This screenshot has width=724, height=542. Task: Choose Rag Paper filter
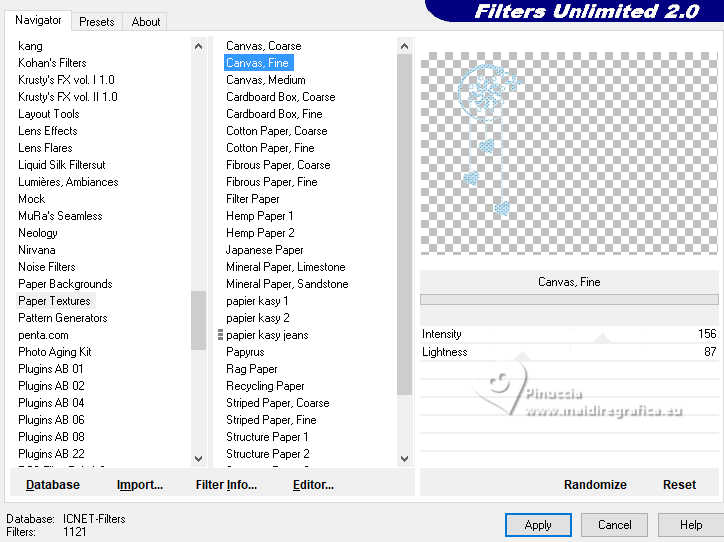[x=252, y=369]
